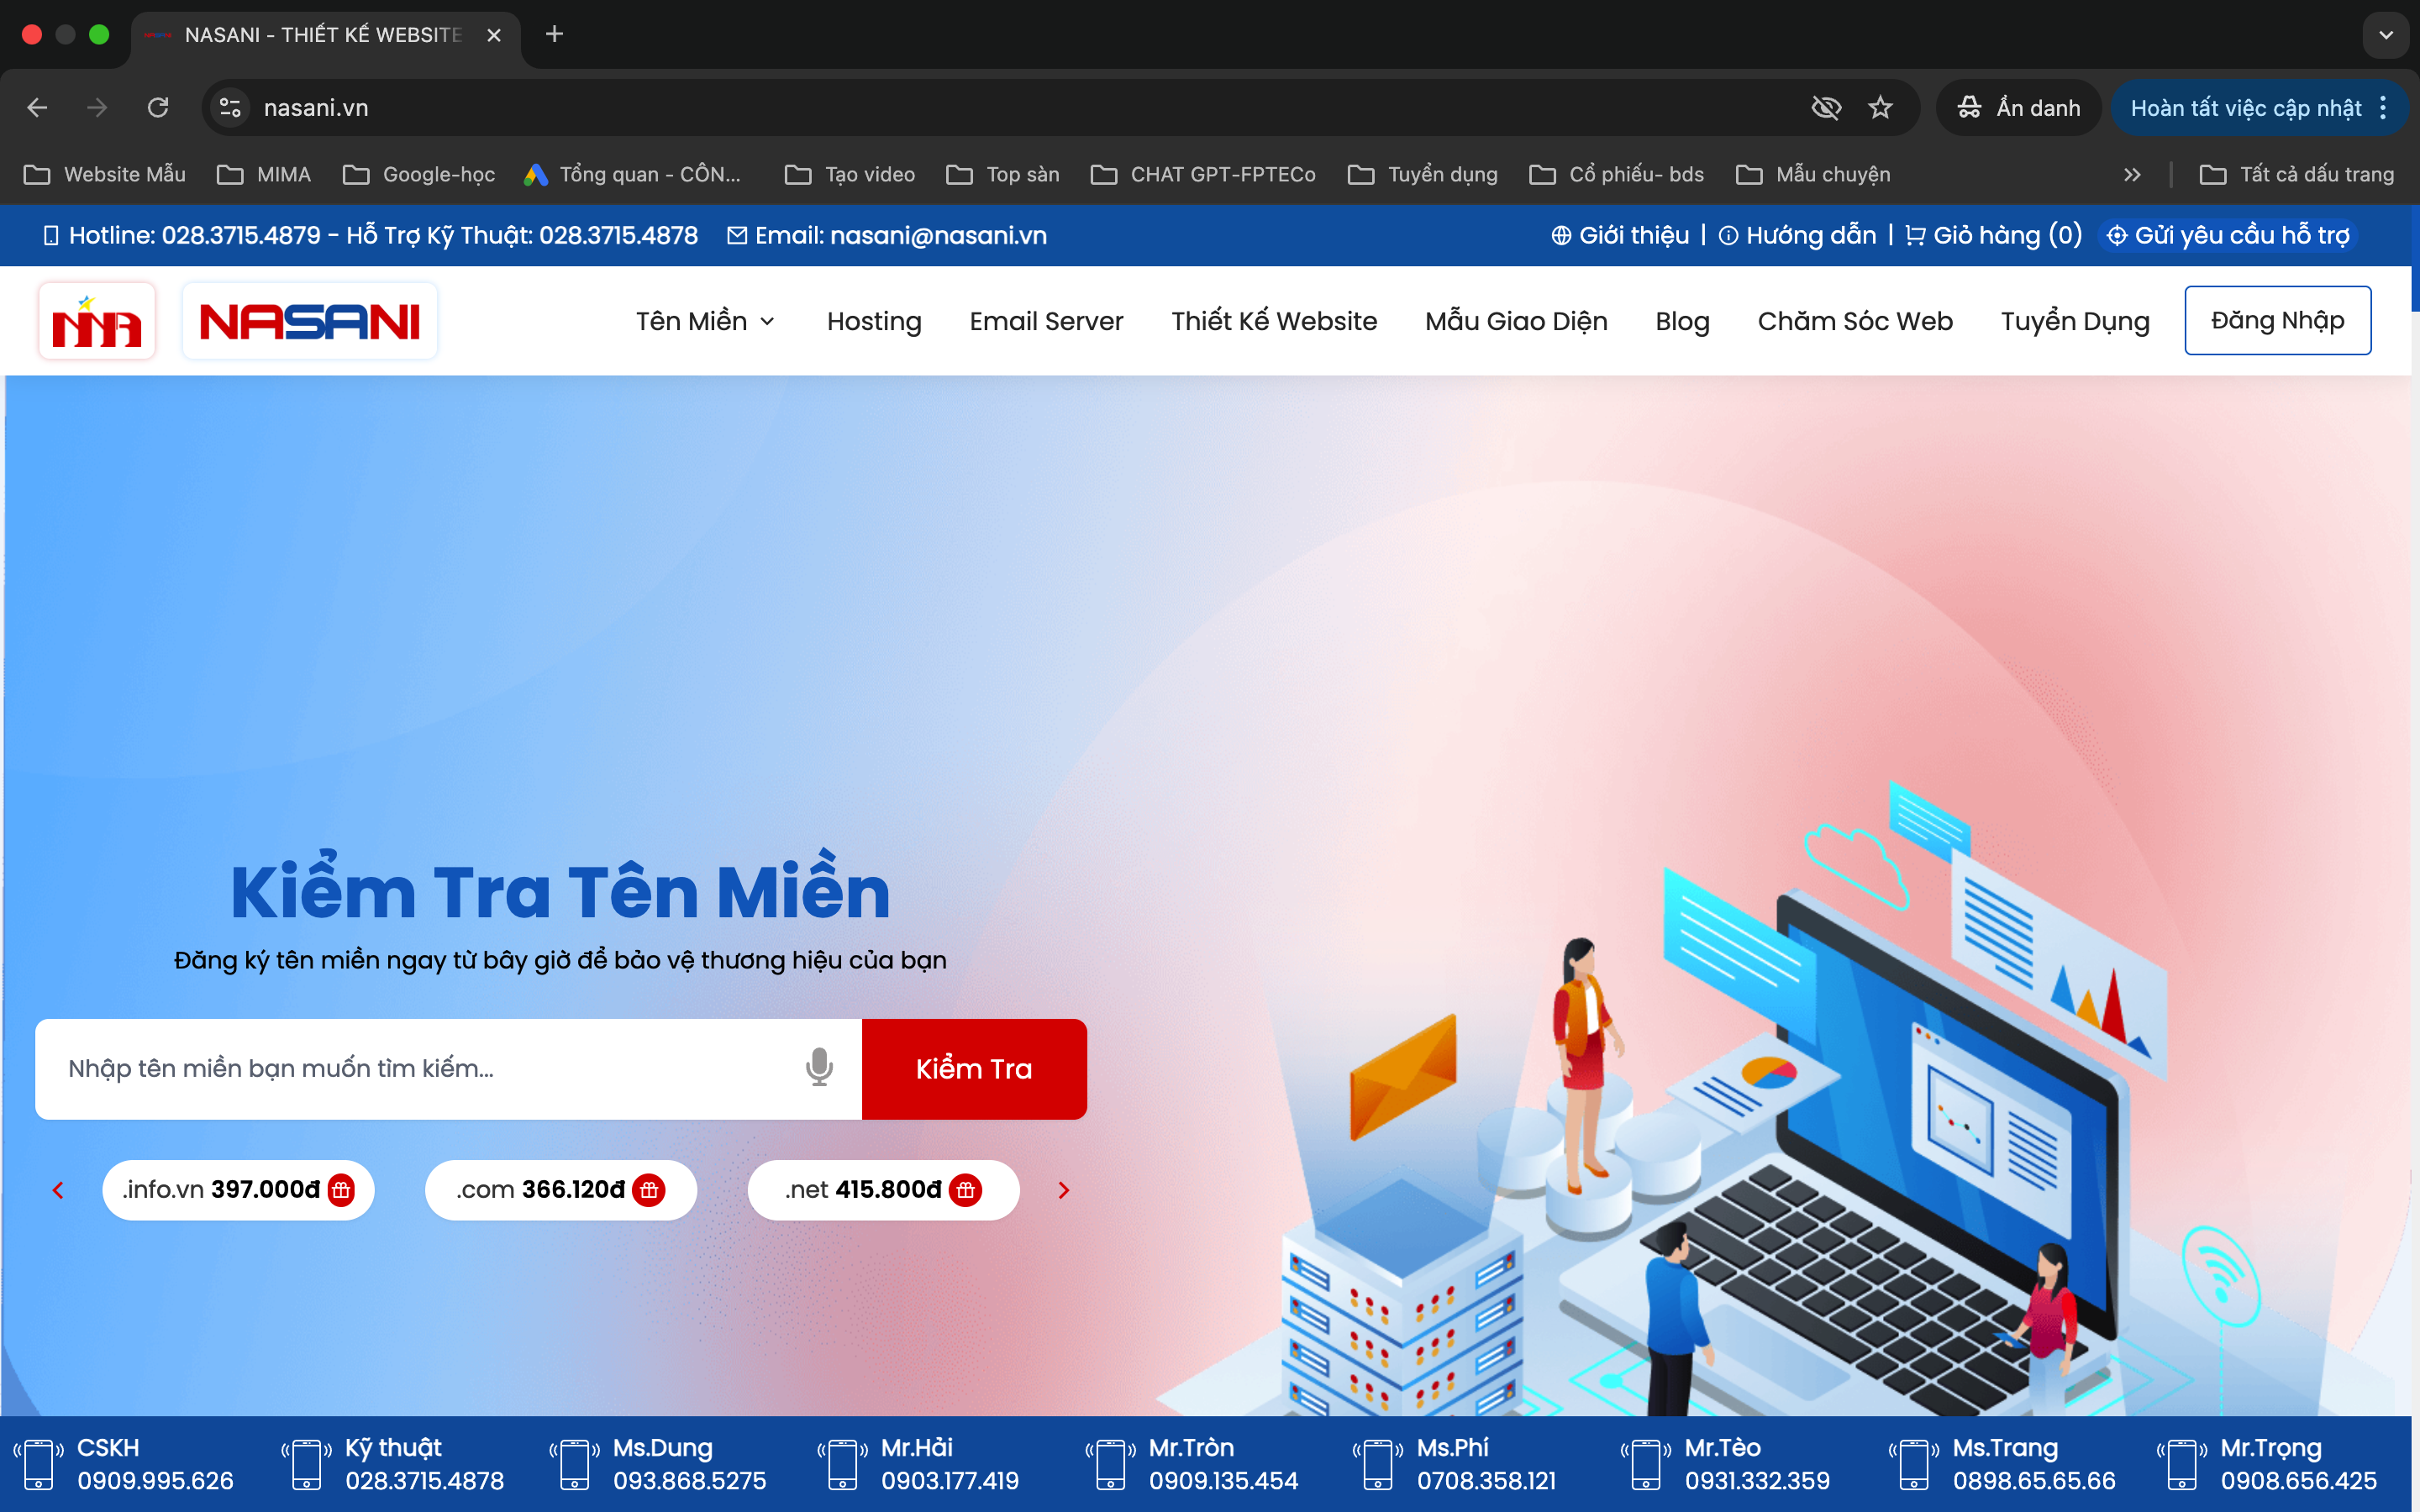This screenshot has height=1512, width=2420.
Task: Open the Google-học bookmark folder
Action: coord(419,174)
